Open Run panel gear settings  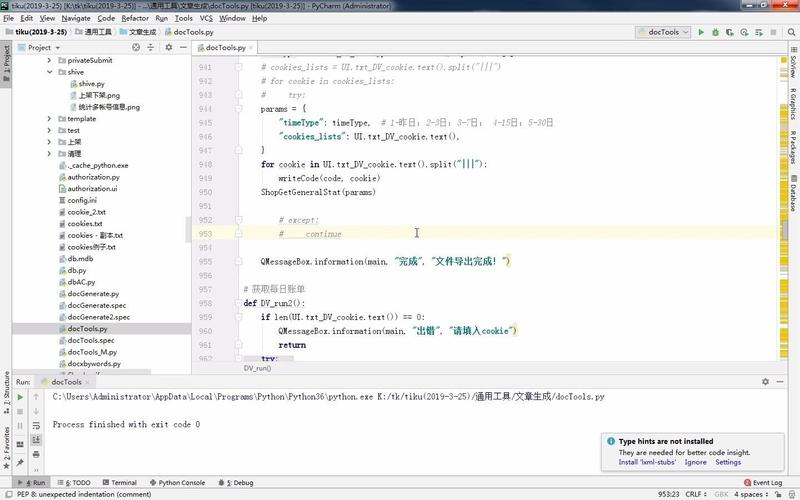click(x=765, y=382)
